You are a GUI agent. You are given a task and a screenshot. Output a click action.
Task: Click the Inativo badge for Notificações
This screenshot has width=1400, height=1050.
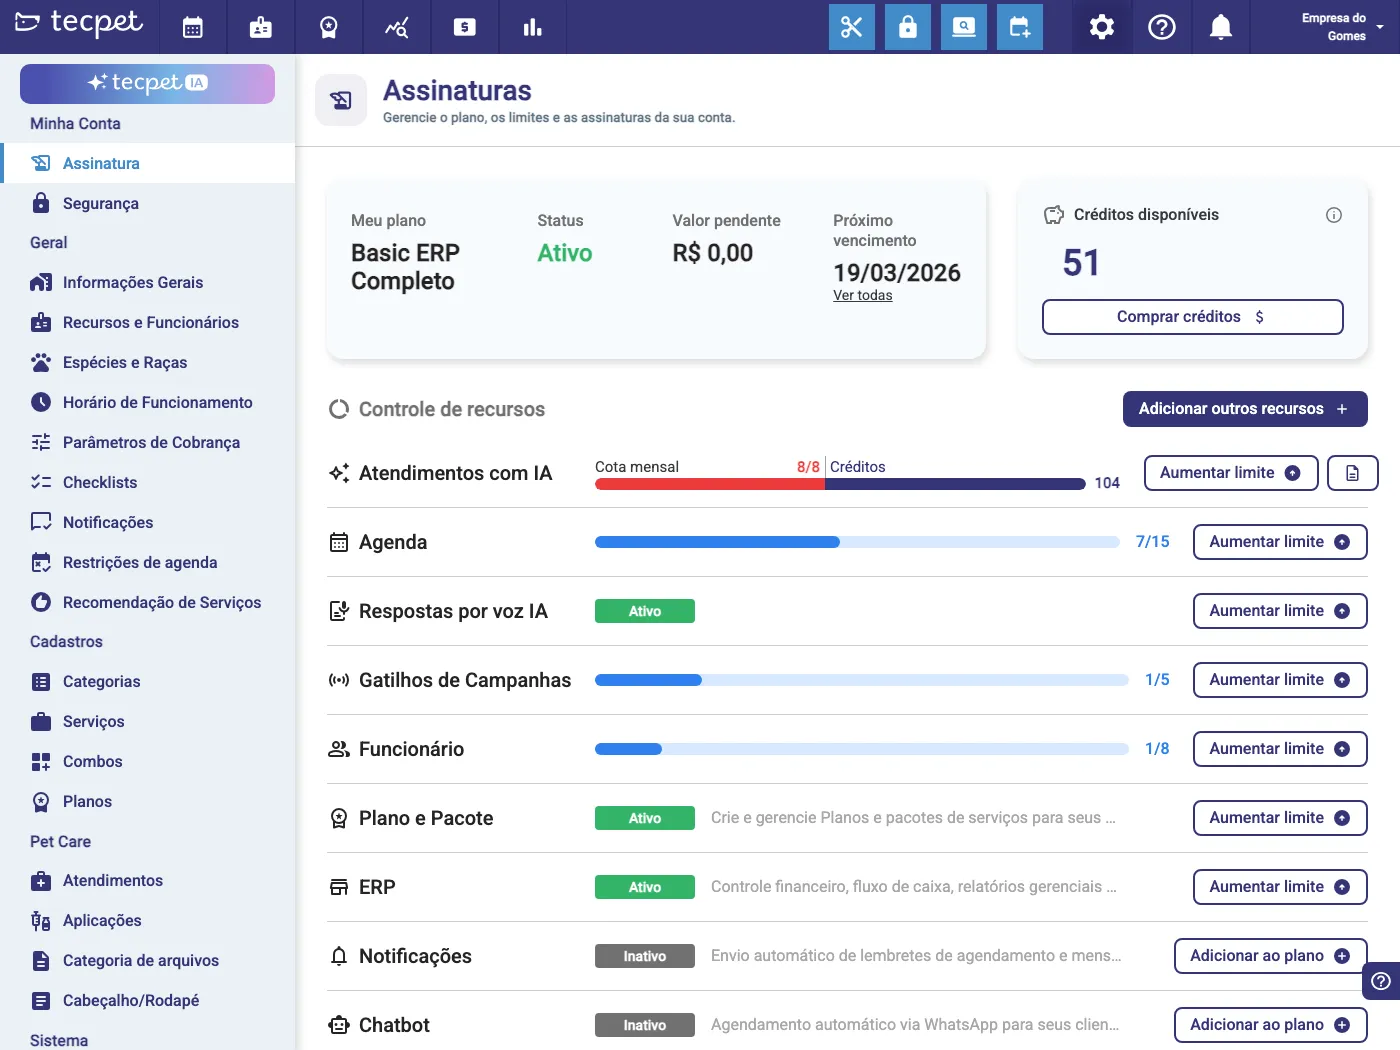point(645,956)
